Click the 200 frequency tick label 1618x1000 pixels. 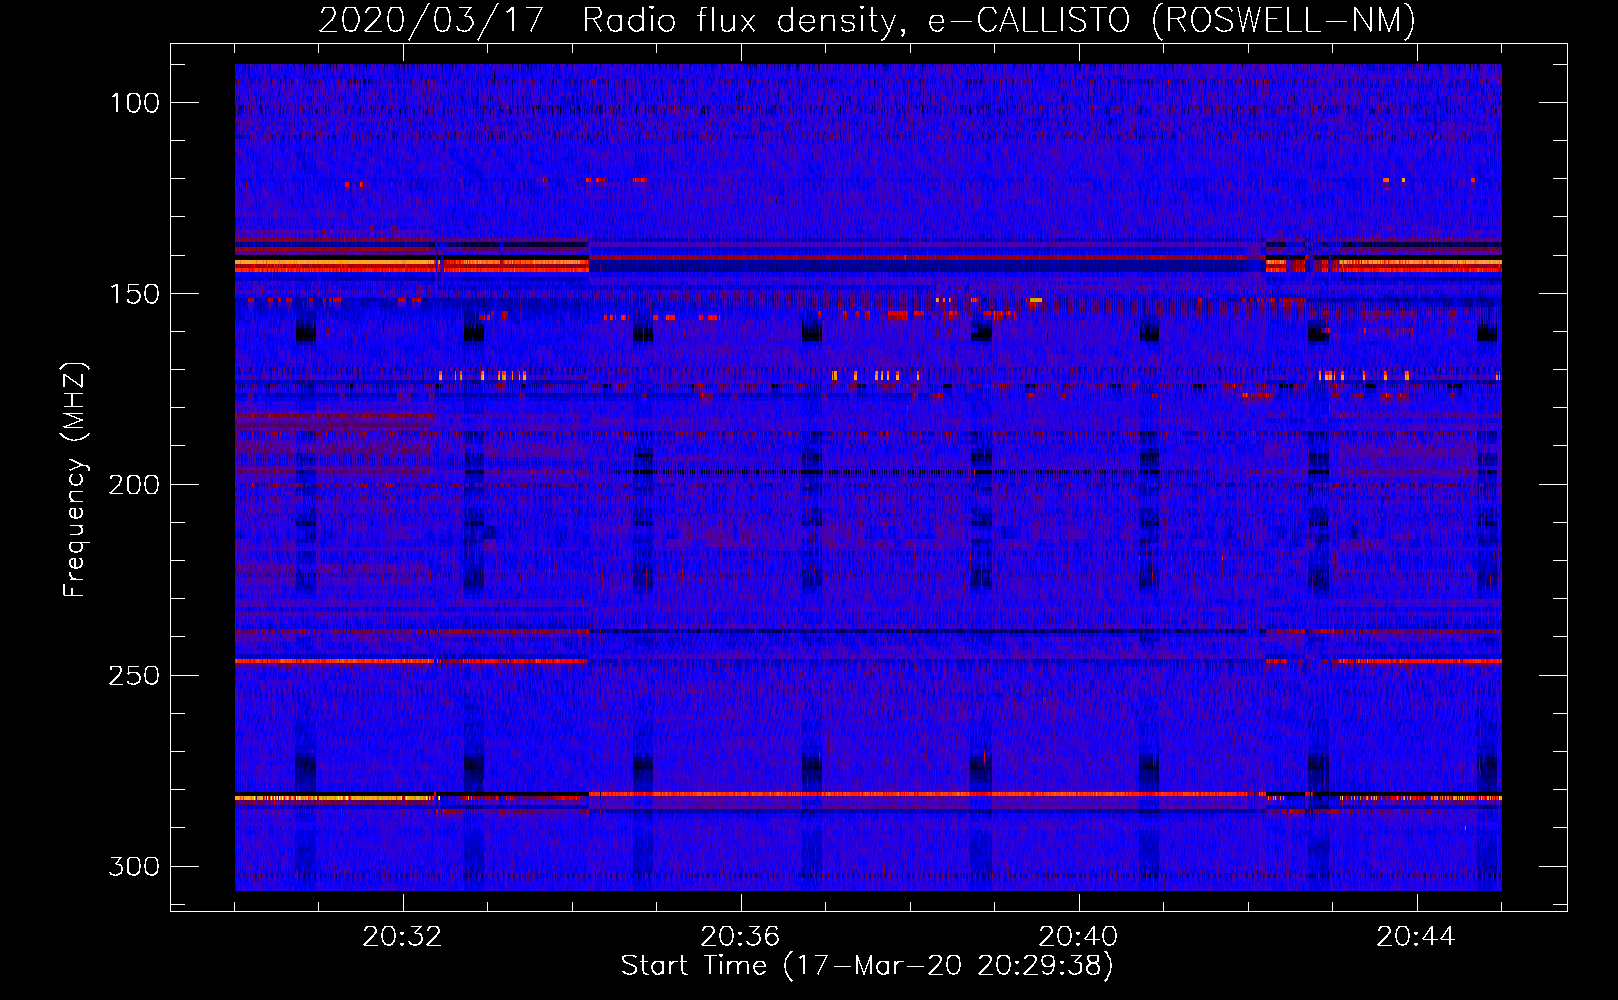pyautogui.click(x=134, y=485)
